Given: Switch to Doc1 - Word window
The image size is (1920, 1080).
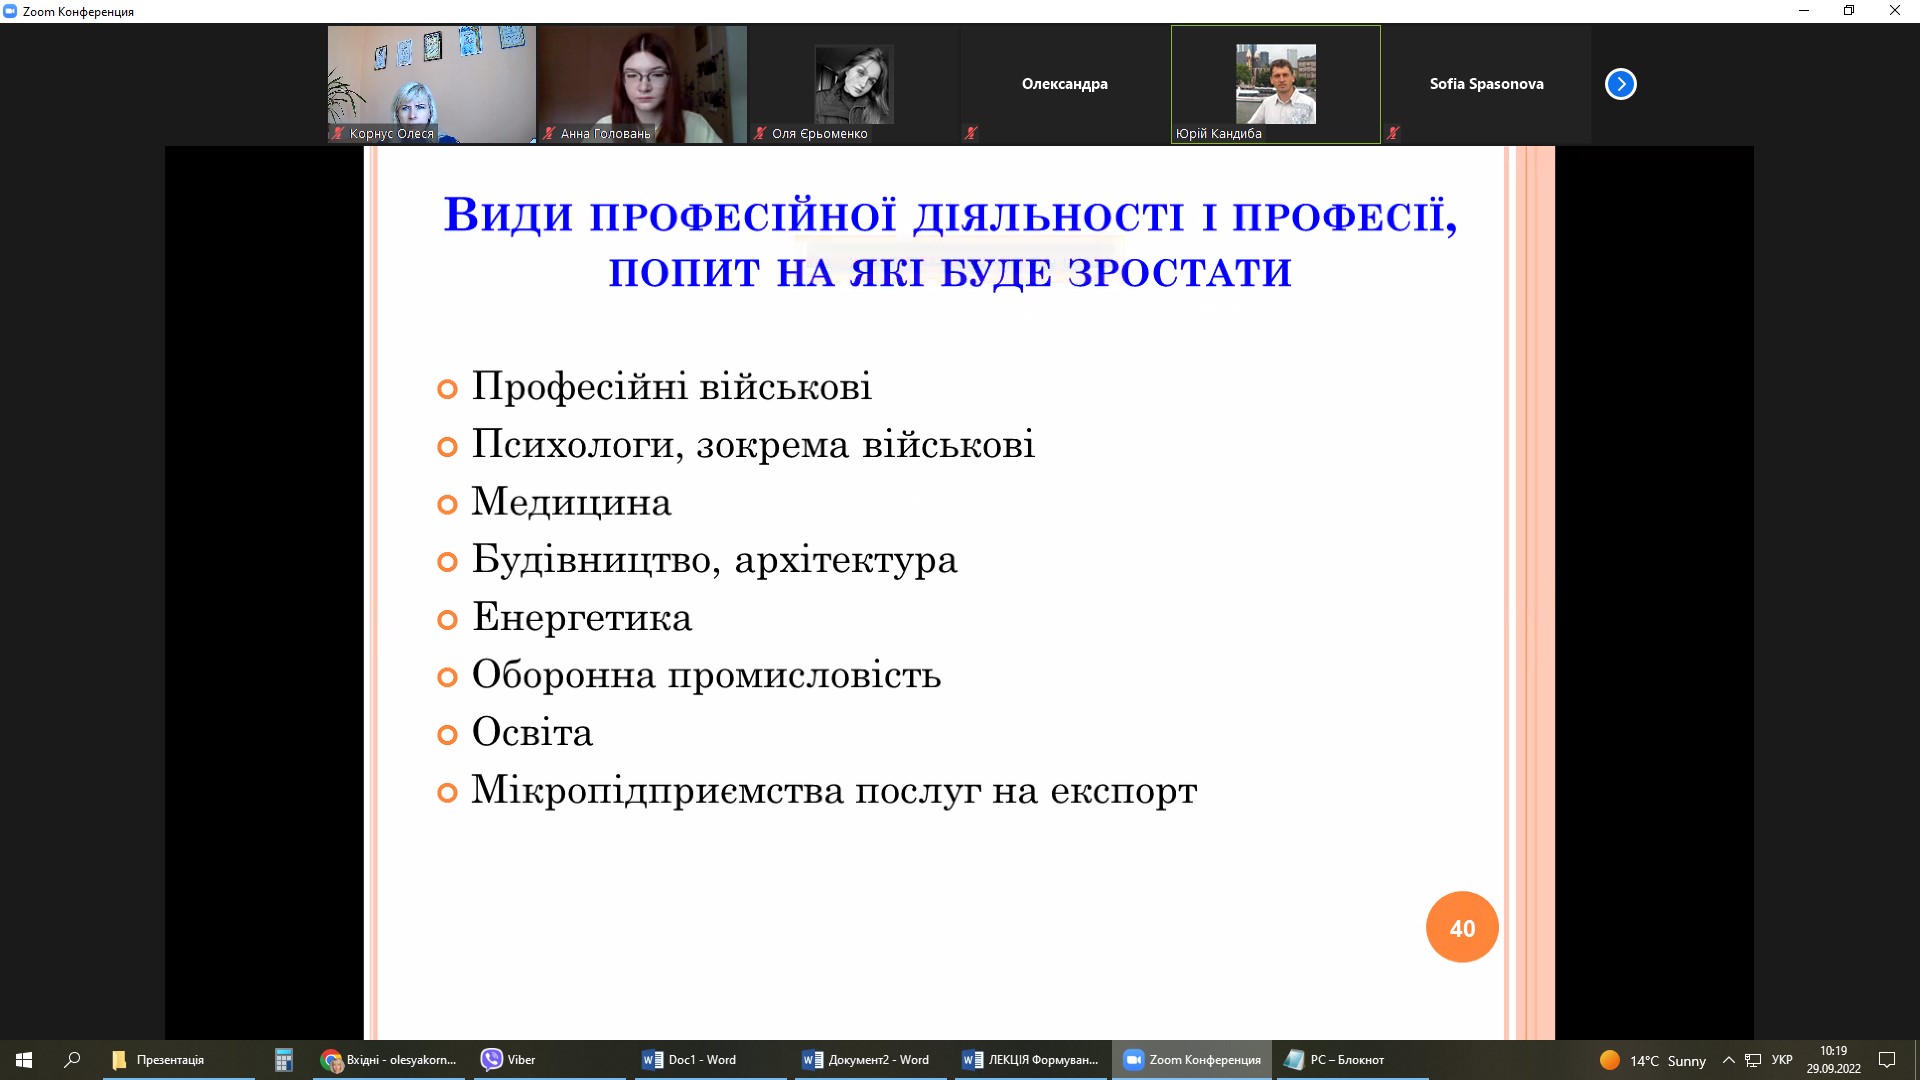Looking at the screenshot, I should tap(690, 1060).
